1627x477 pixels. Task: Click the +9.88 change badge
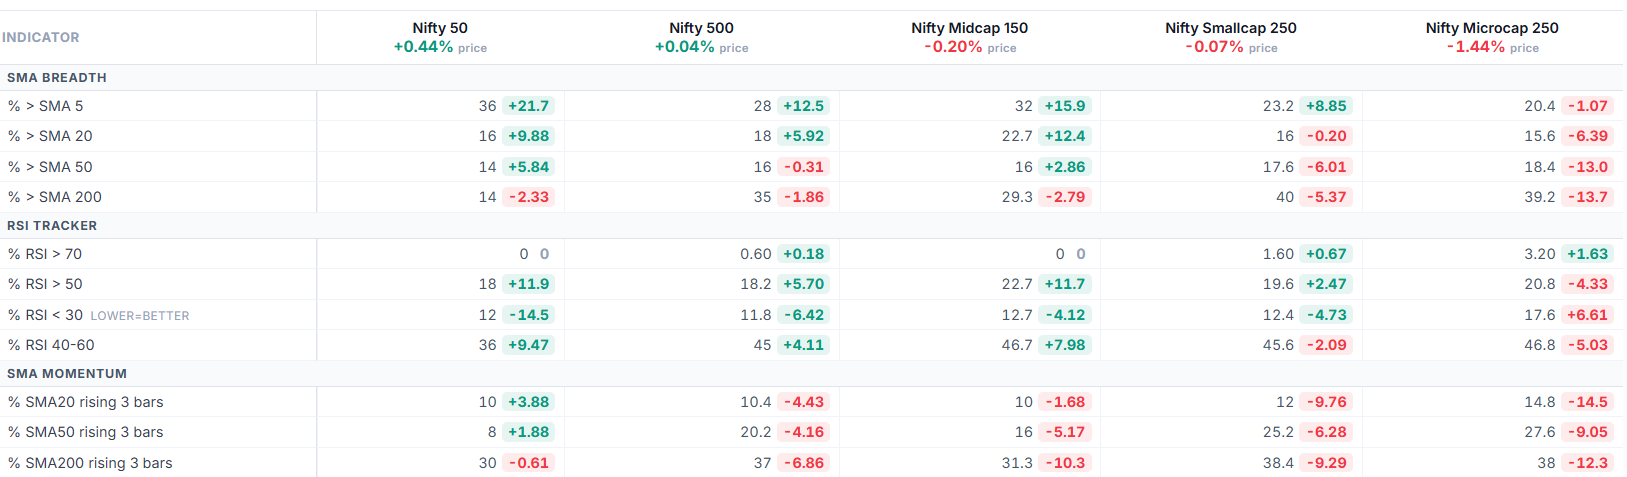(528, 136)
